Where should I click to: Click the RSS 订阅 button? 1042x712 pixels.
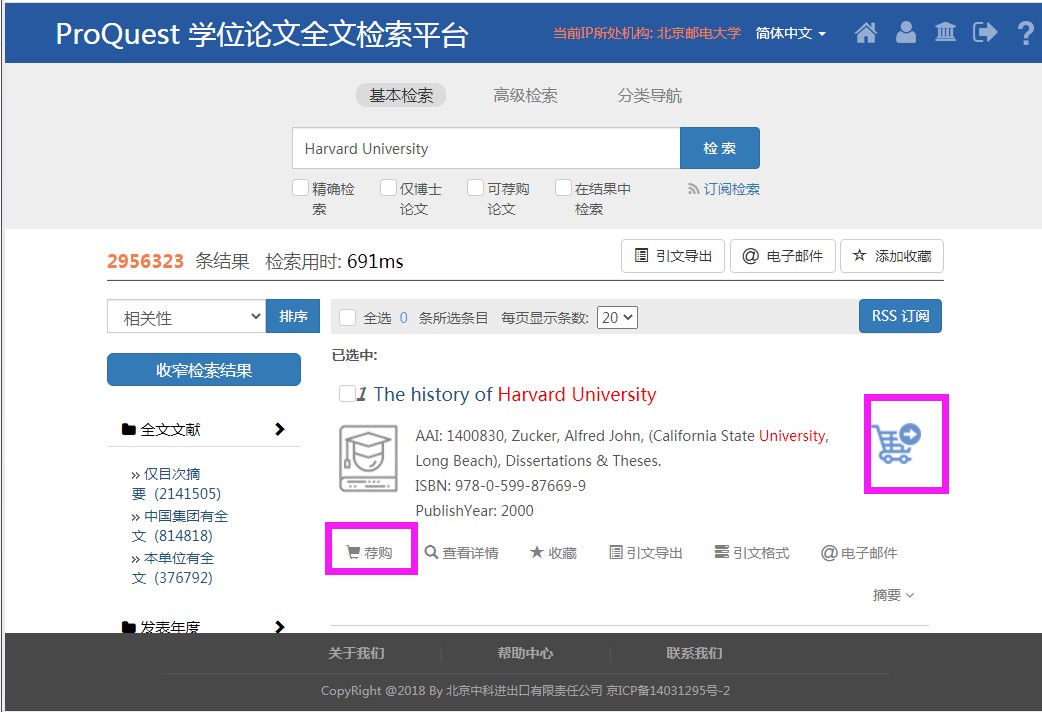(x=900, y=316)
